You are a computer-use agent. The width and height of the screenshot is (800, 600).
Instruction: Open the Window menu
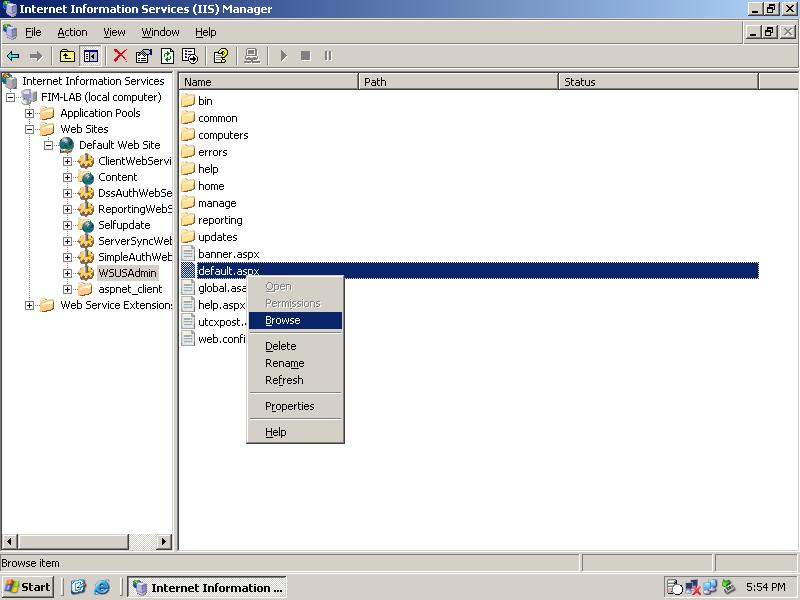[x=160, y=32]
